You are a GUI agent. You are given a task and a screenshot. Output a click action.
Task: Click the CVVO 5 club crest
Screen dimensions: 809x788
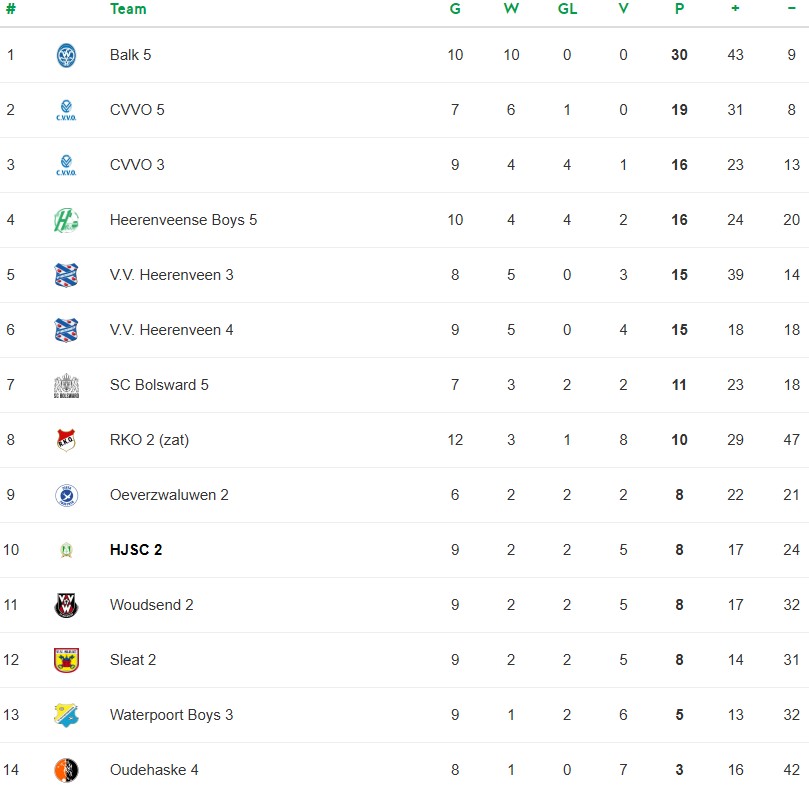point(66,110)
